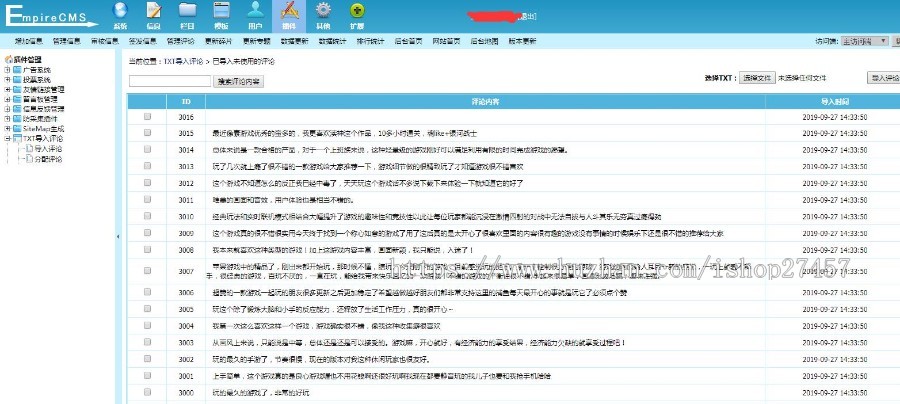
Task: Collapse the left sidebar with the arrow handle
Action: point(118,236)
